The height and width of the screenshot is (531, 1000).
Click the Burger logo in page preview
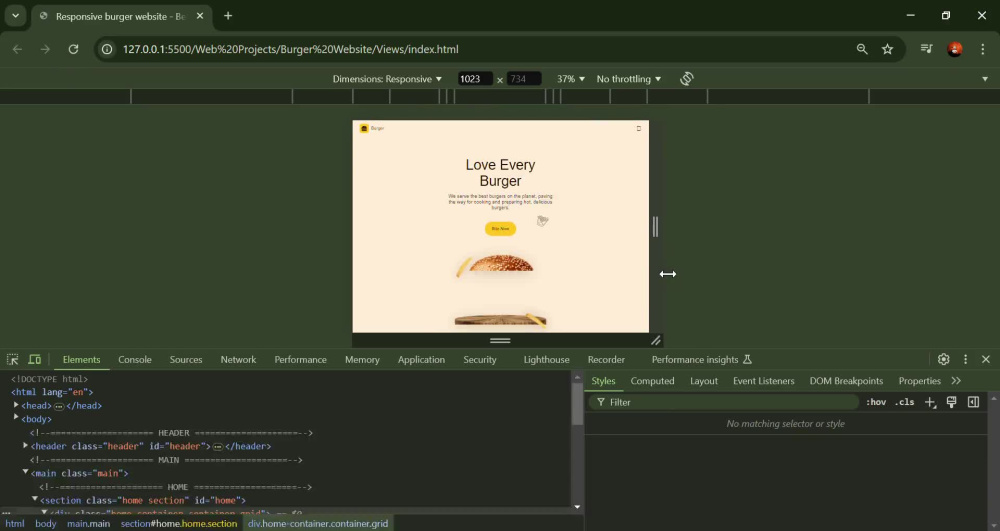tap(372, 128)
